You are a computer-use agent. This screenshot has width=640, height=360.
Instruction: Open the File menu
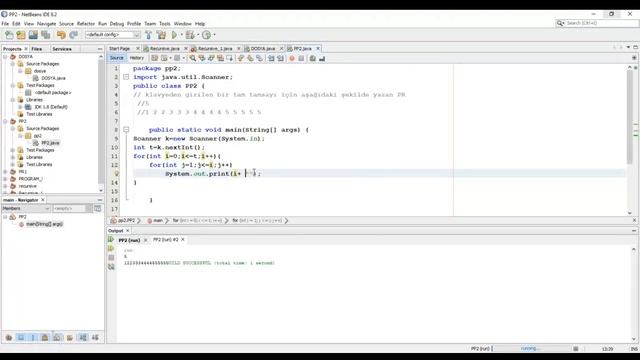[x=5, y=24]
